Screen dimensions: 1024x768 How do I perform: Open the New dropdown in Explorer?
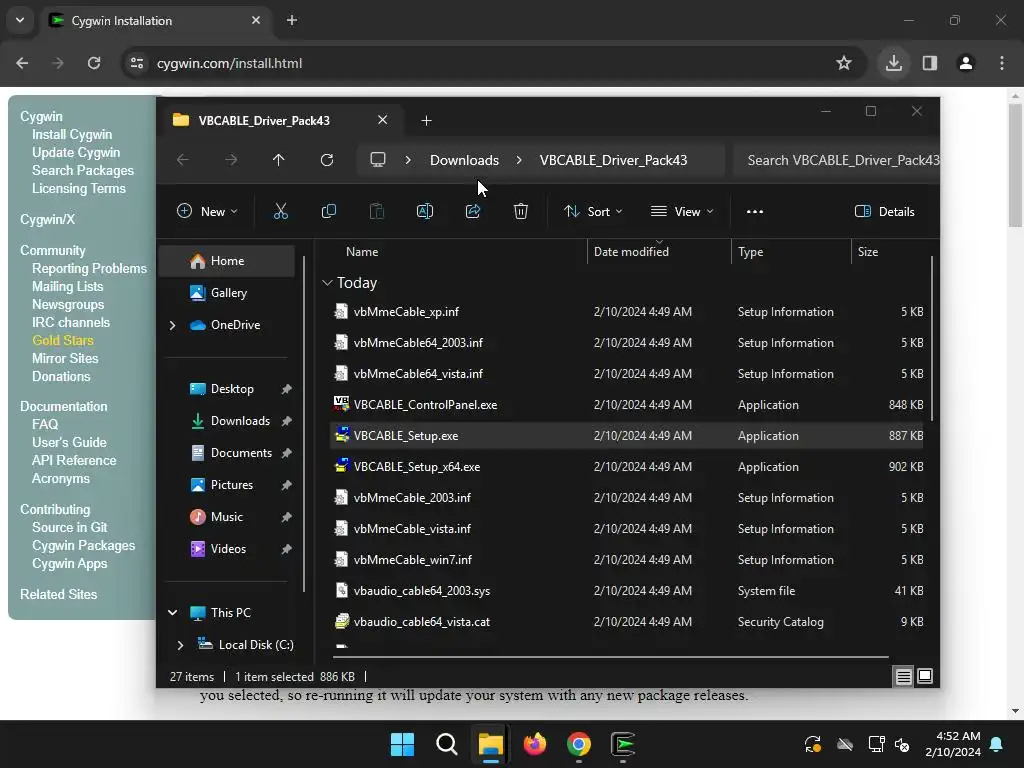(x=207, y=212)
